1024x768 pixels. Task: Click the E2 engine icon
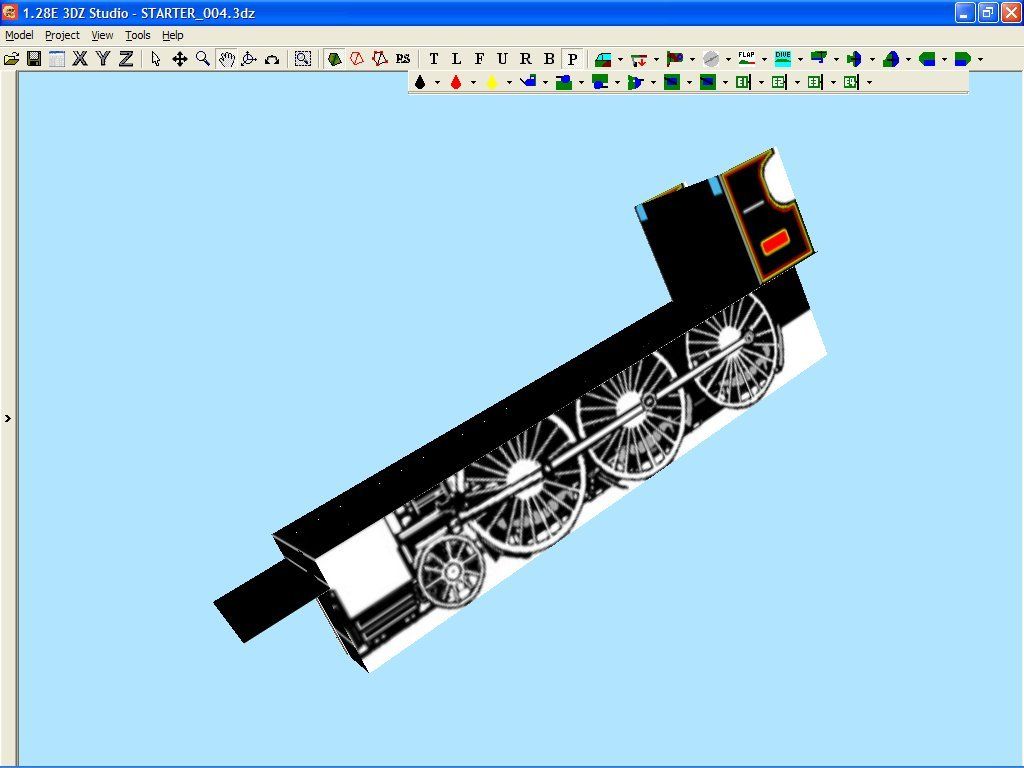tap(779, 82)
